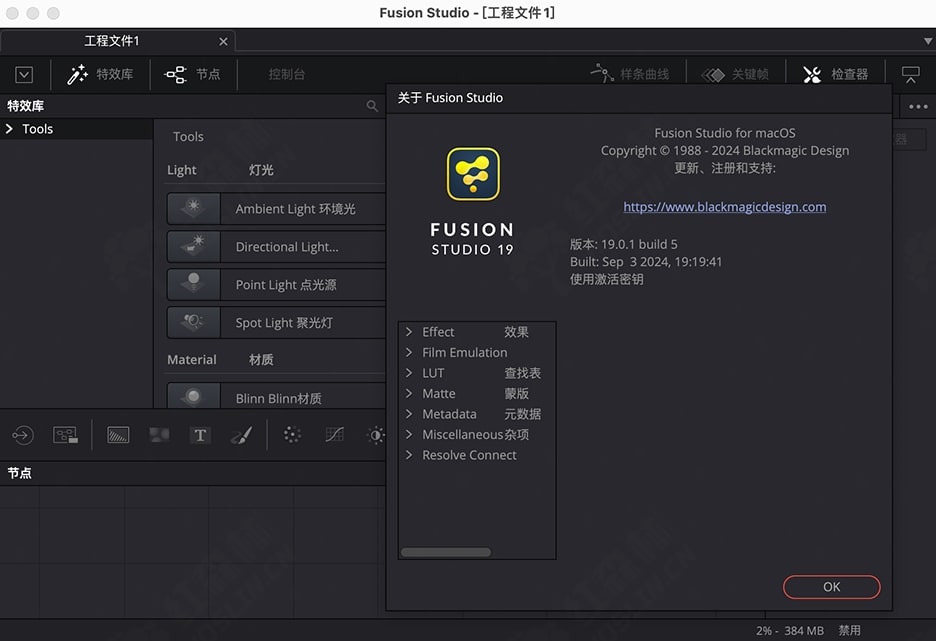Expand the LUT 查找表 category
The width and height of the screenshot is (936, 641).
(x=409, y=373)
